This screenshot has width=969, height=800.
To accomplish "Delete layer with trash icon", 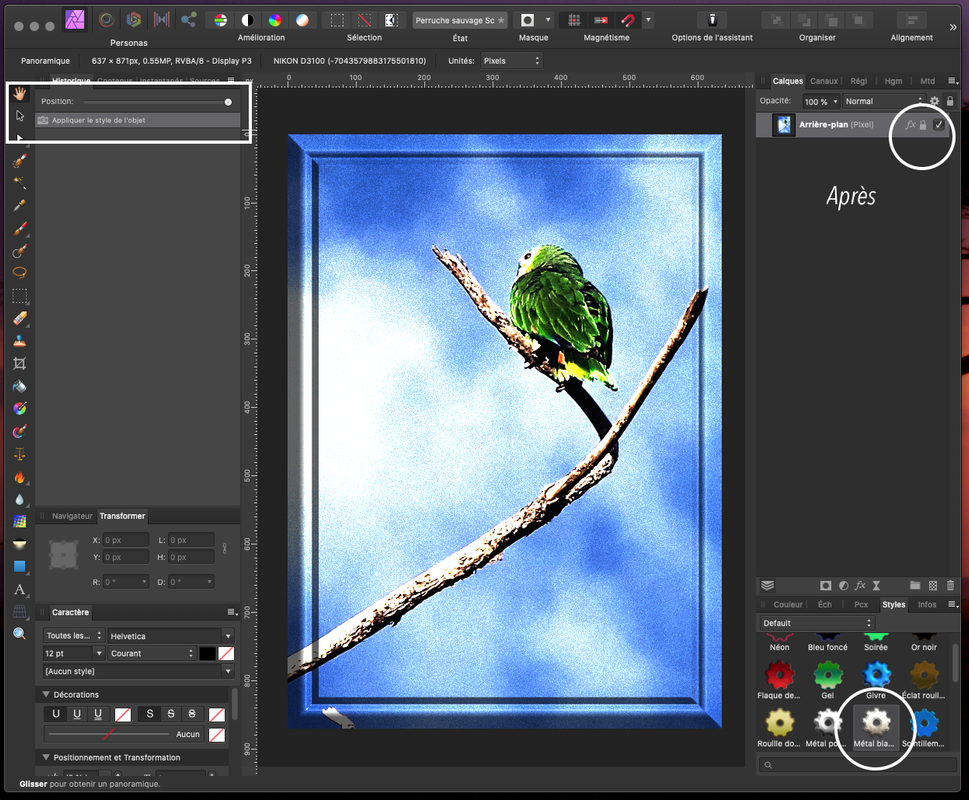I will click(950, 585).
